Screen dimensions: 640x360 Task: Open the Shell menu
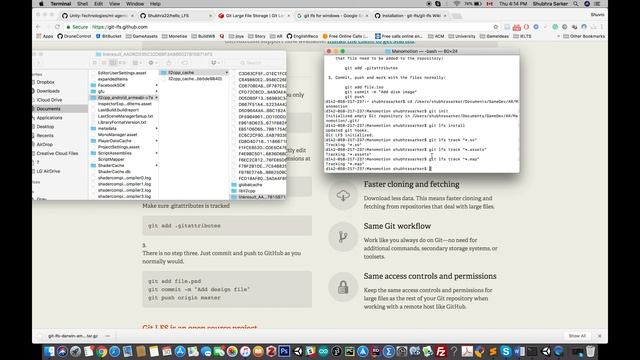pyautogui.click(x=82, y=4)
